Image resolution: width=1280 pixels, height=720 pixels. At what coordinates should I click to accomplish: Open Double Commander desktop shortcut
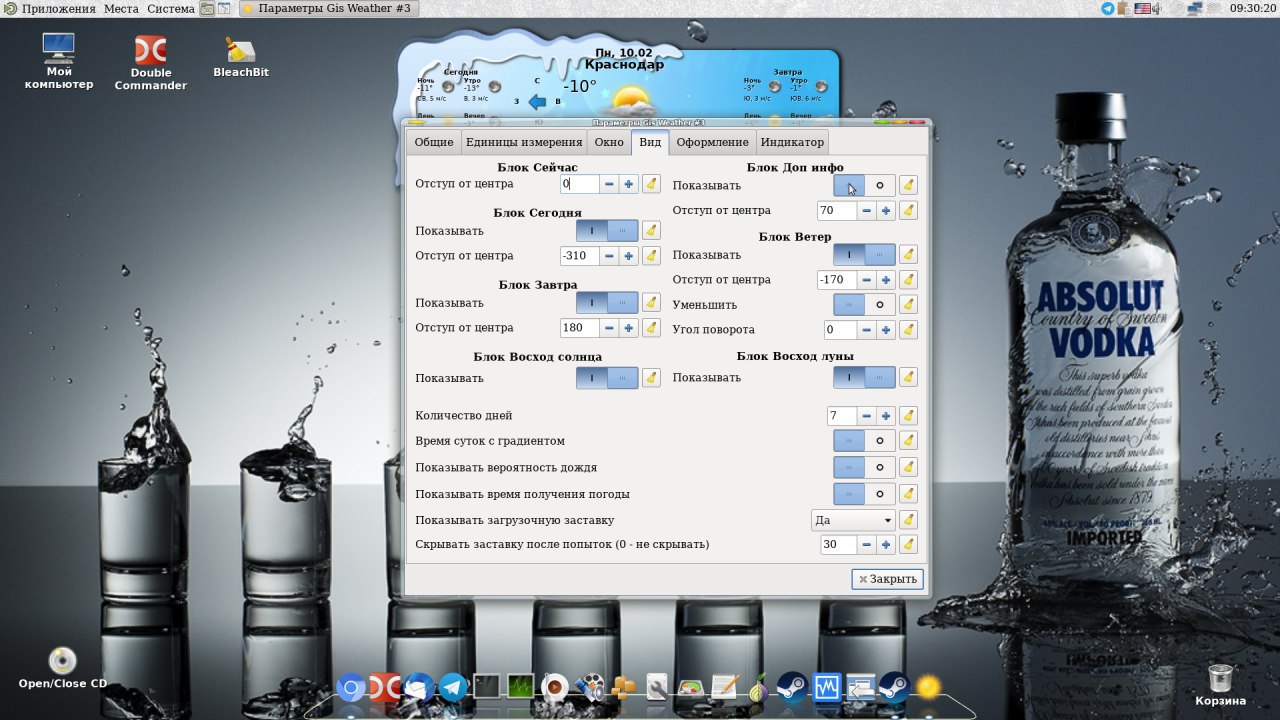click(150, 63)
